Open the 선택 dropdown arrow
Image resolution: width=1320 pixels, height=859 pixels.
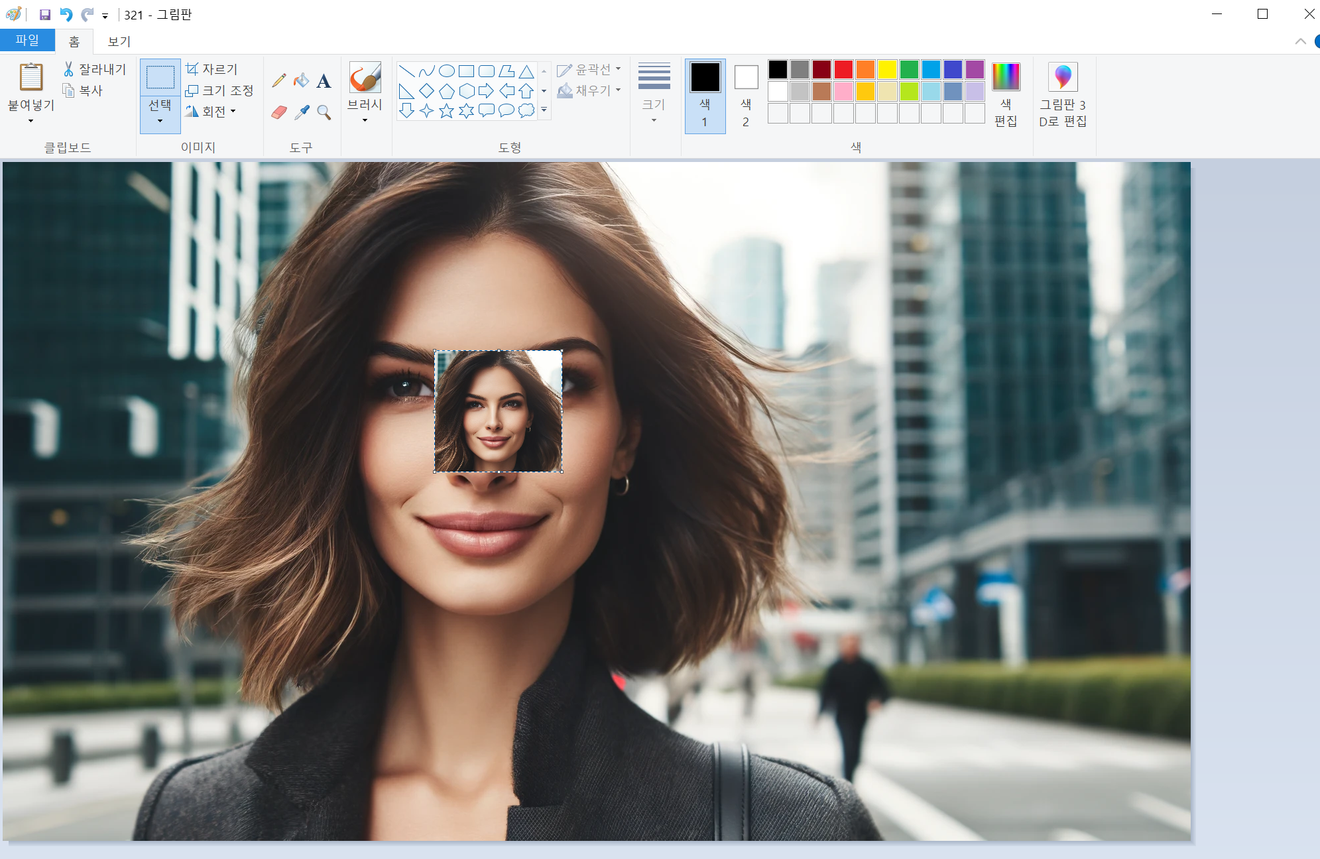(x=160, y=121)
